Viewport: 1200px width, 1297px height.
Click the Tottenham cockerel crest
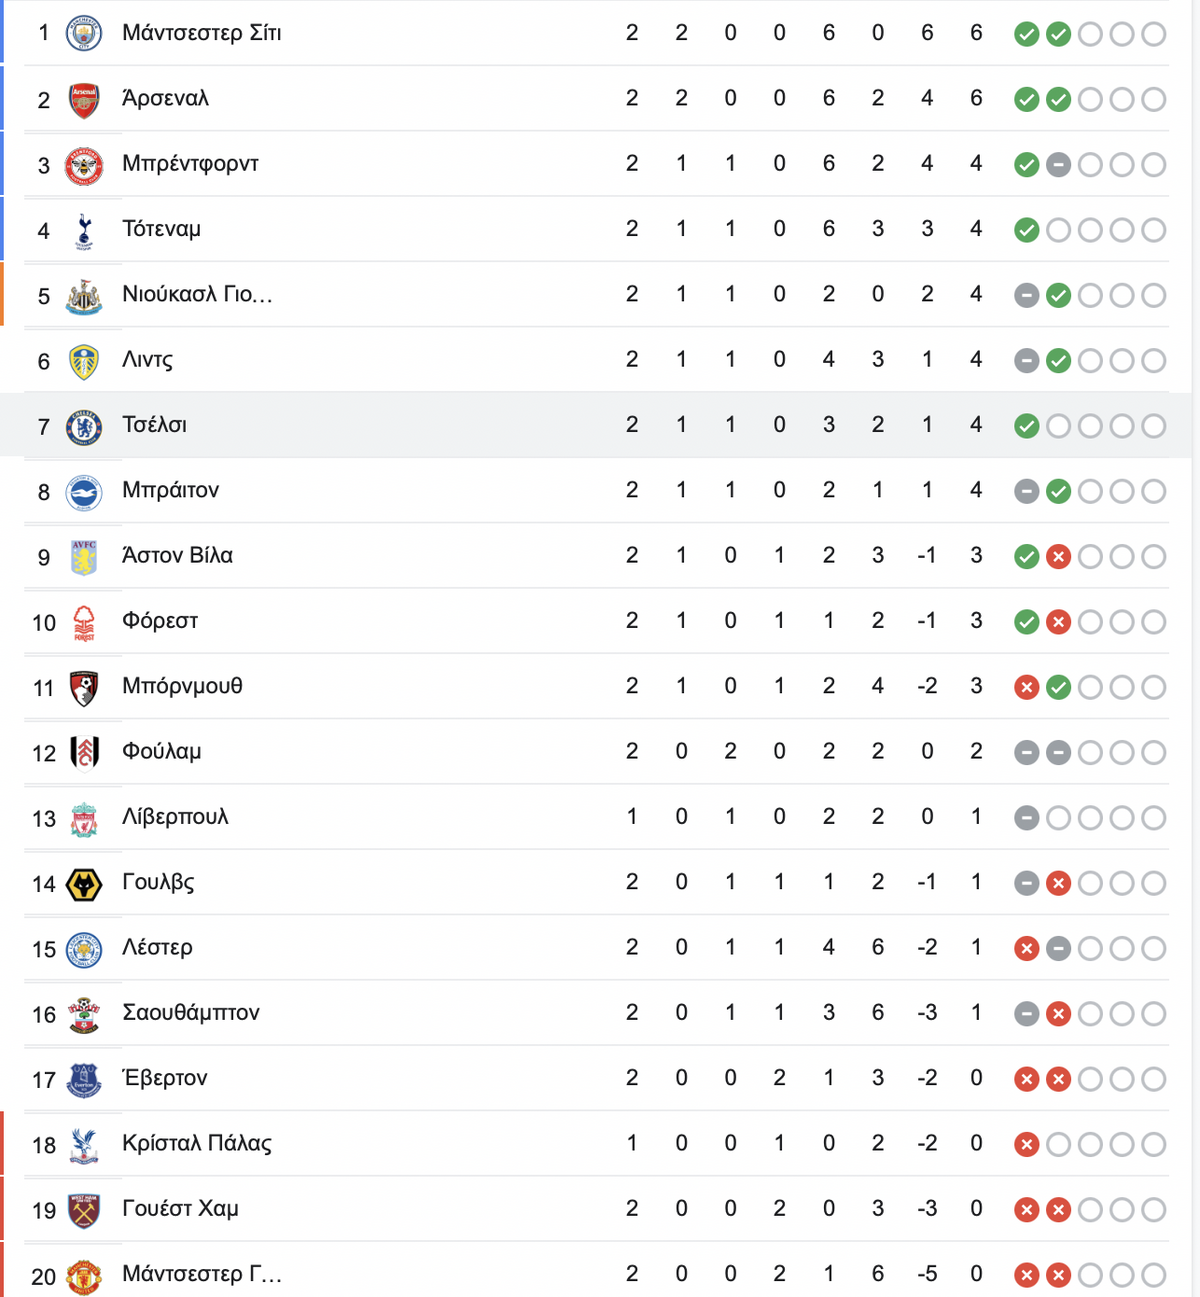click(84, 231)
